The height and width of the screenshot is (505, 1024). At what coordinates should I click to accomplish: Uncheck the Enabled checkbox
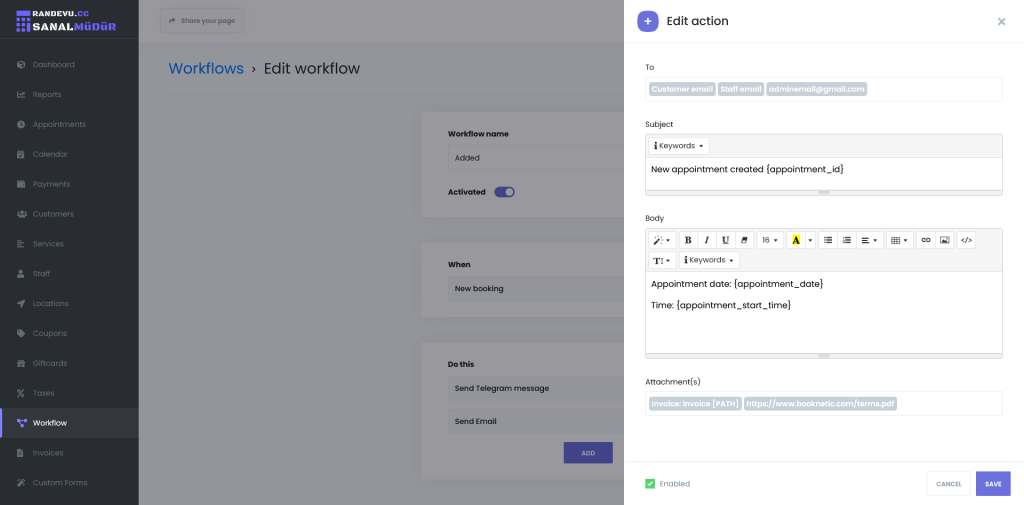650,484
